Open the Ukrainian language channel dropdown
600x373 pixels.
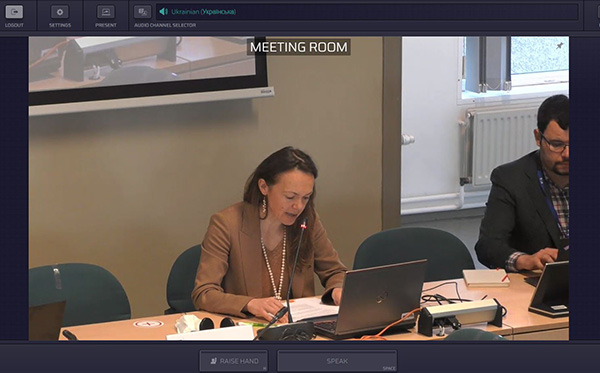coord(367,12)
